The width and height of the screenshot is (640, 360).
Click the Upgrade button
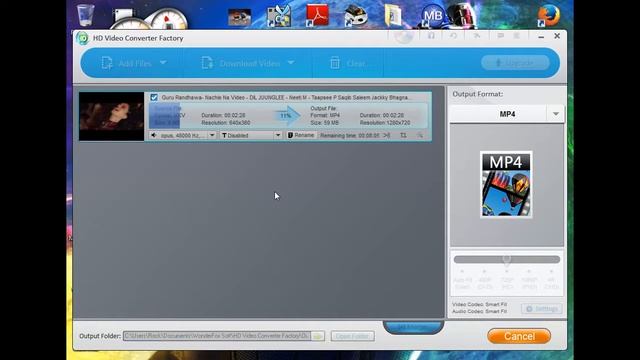click(515, 63)
